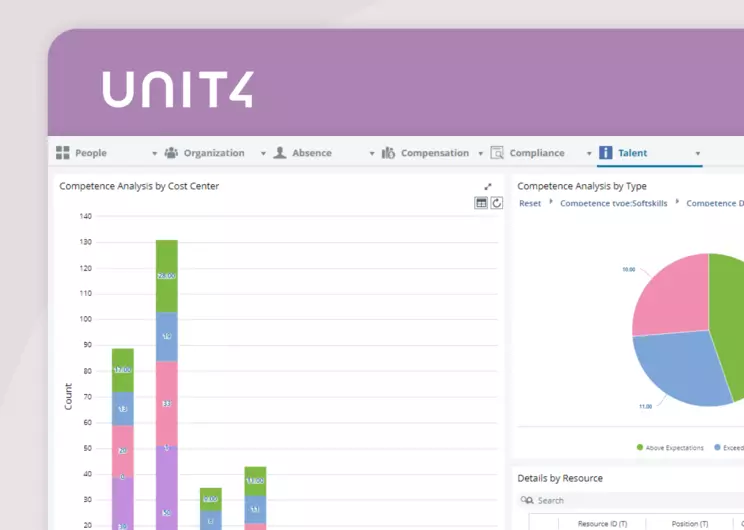744x530 pixels.
Task: Open the Talent menu dropdown arrow
Action: click(698, 154)
